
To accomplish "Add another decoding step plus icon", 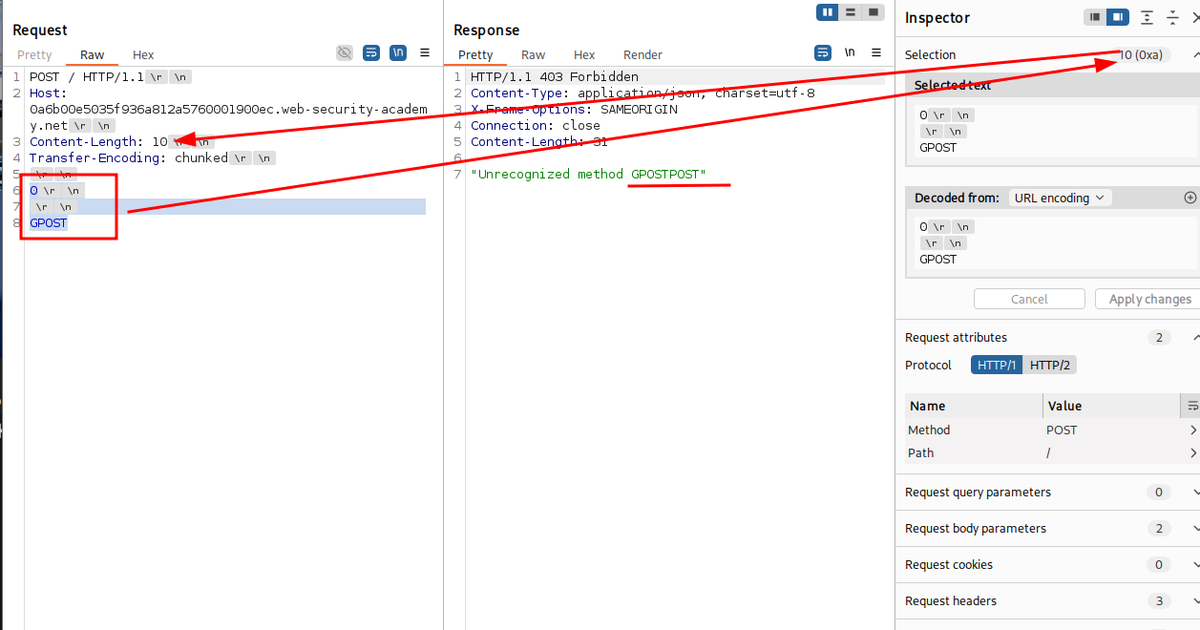I will click(1189, 198).
